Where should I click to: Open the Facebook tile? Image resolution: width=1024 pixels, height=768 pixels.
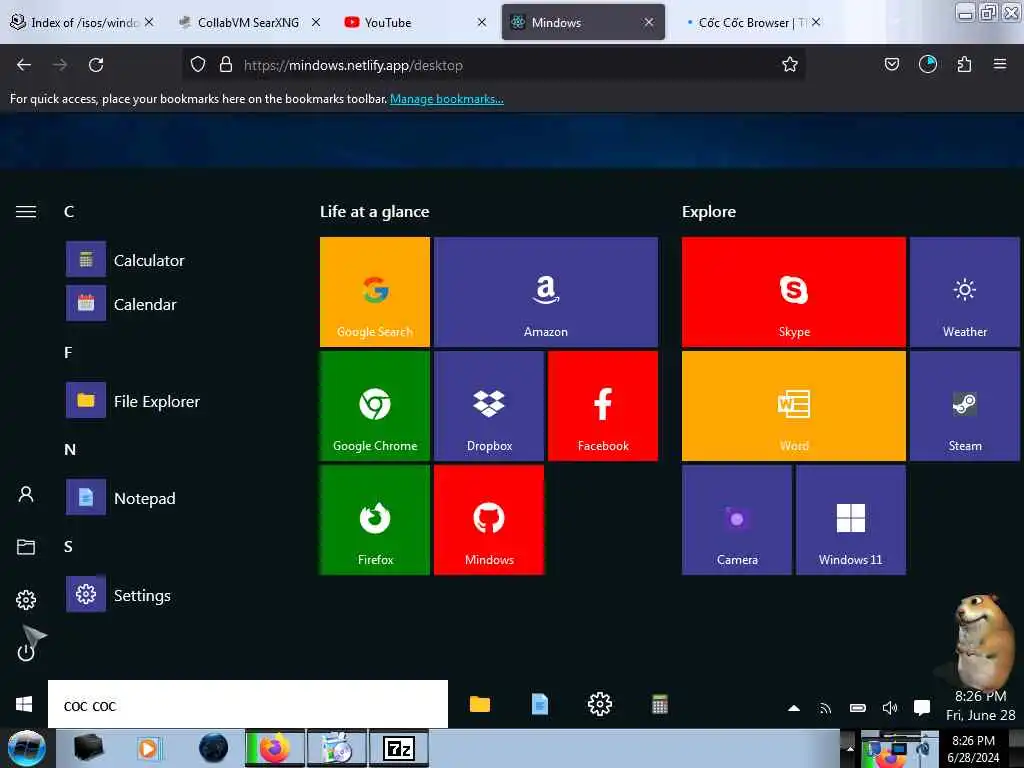[603, 406]
